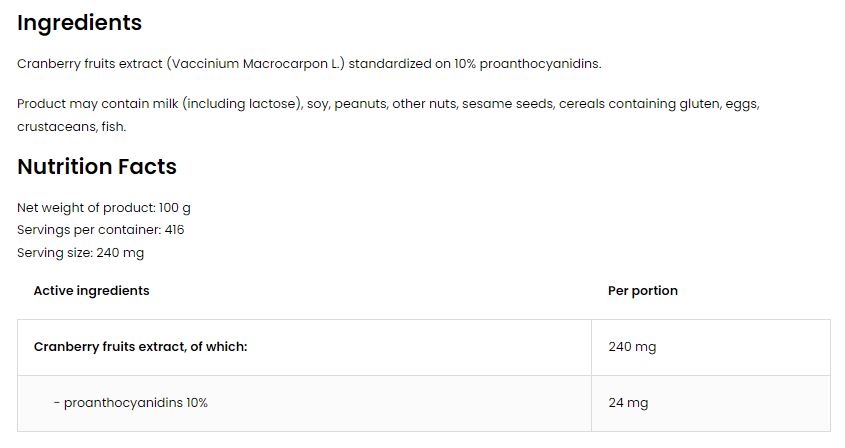This screenshot has width=845, height=448.
Task: Click the 'Servings per container: 416' line
Action: point(100,230)
